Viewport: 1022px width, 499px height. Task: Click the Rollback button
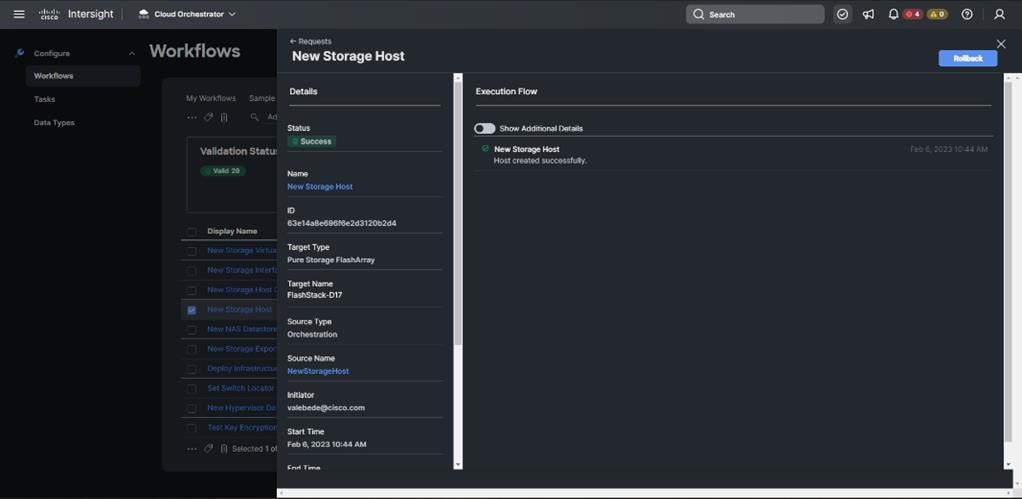click(x=967, y=58)
